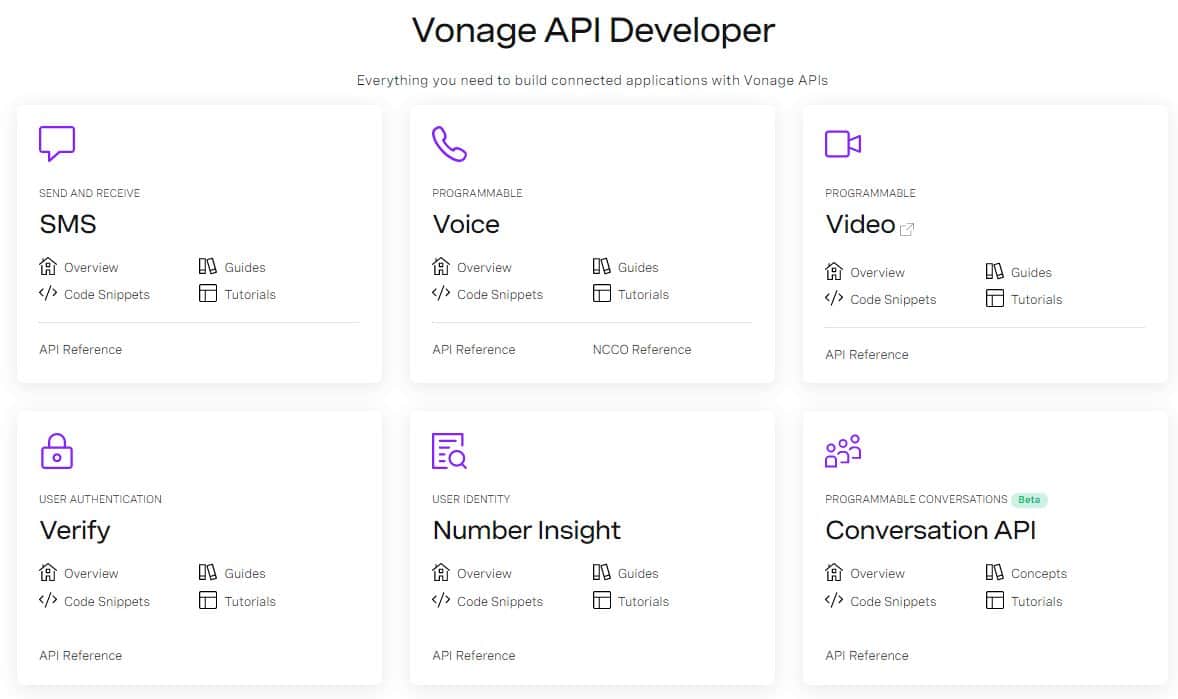This screenshot has width=1178, height=699.
Task: Open Video Code Snippets
Action: [x=893, y=300]
